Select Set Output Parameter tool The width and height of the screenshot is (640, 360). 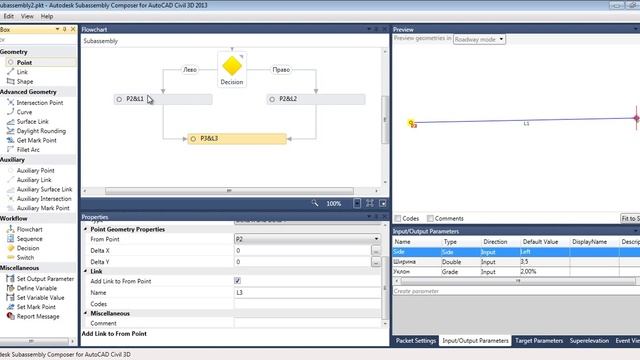pos(45,278)
